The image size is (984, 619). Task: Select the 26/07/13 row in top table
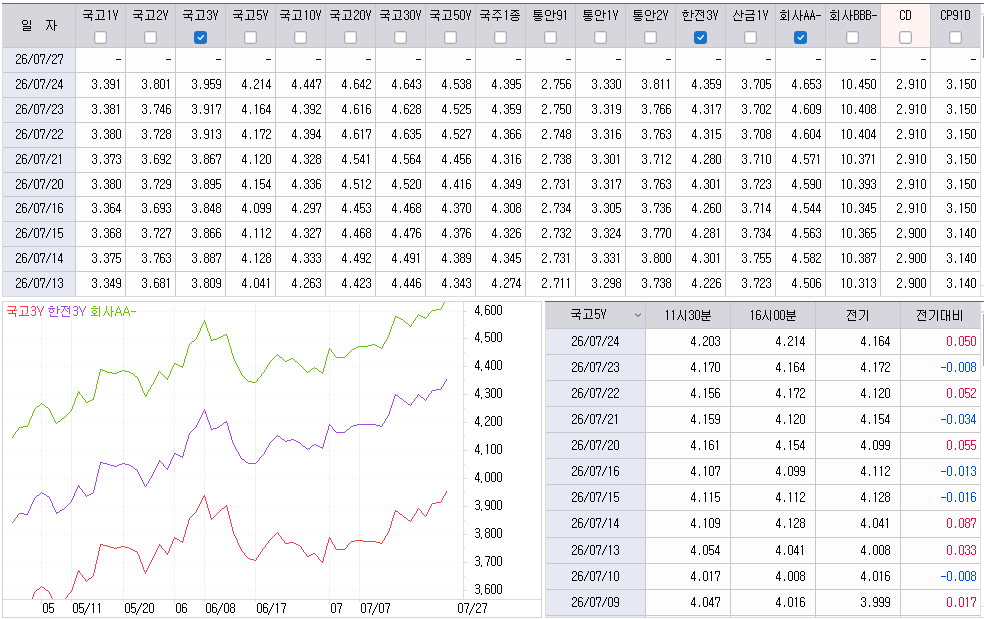pos(493,283)
